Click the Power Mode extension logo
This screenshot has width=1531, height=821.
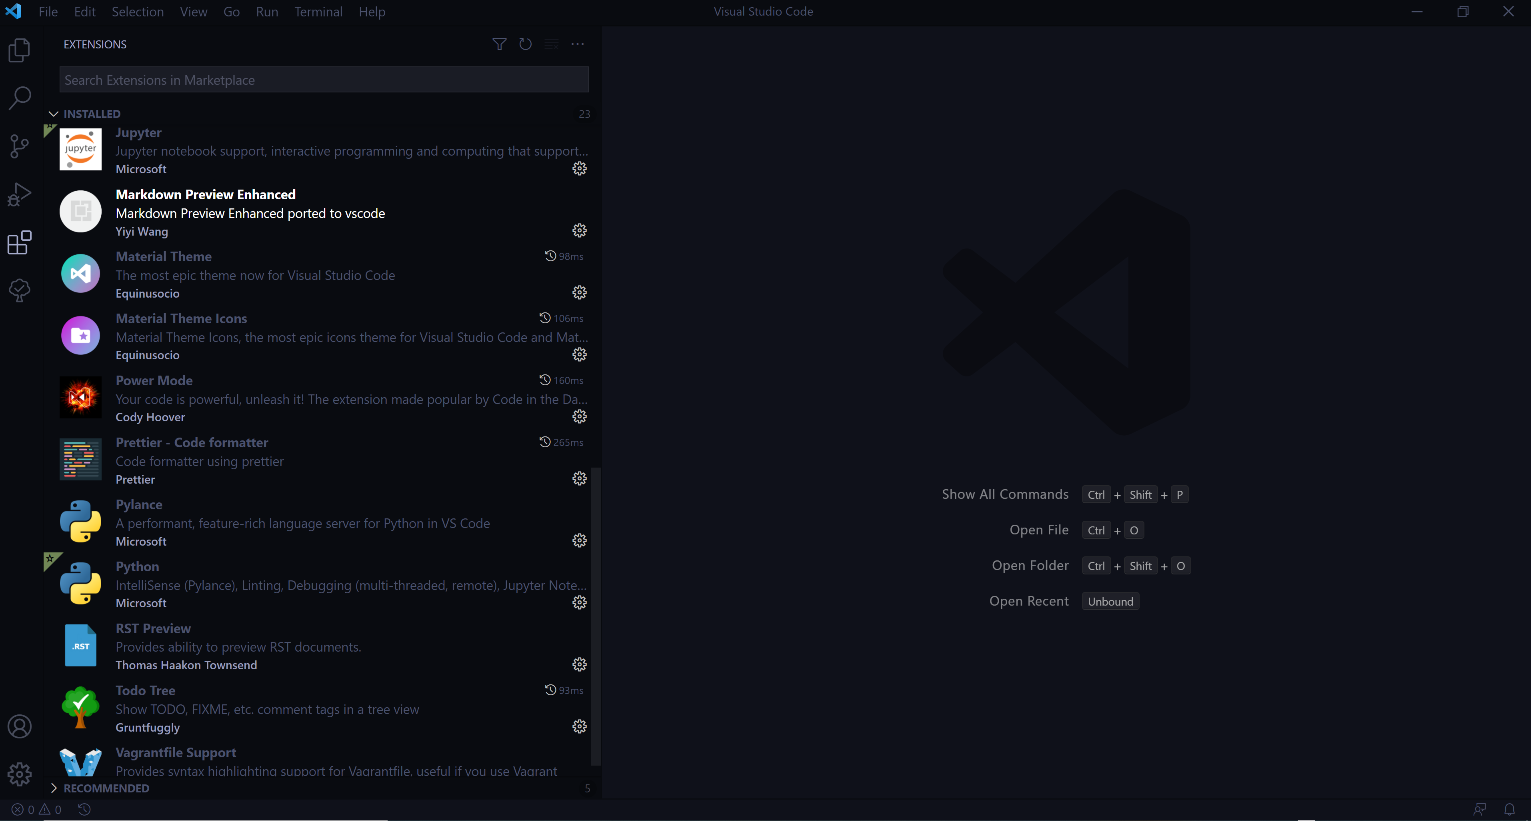81,397
